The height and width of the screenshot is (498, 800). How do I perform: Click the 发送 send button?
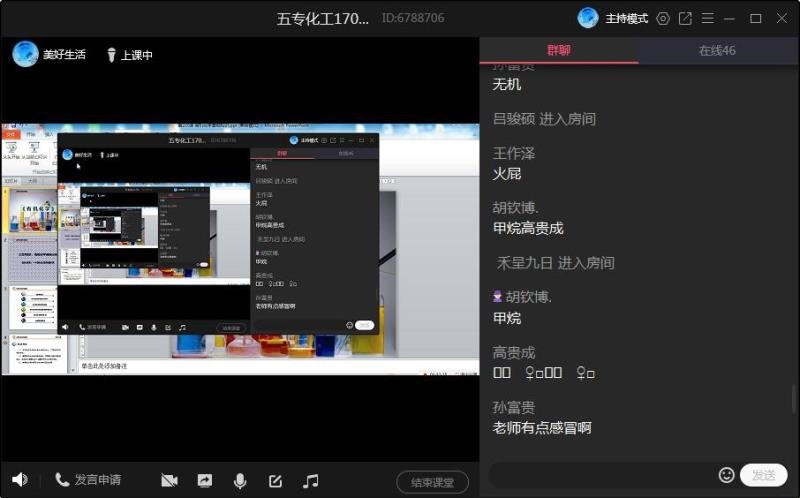763,475
